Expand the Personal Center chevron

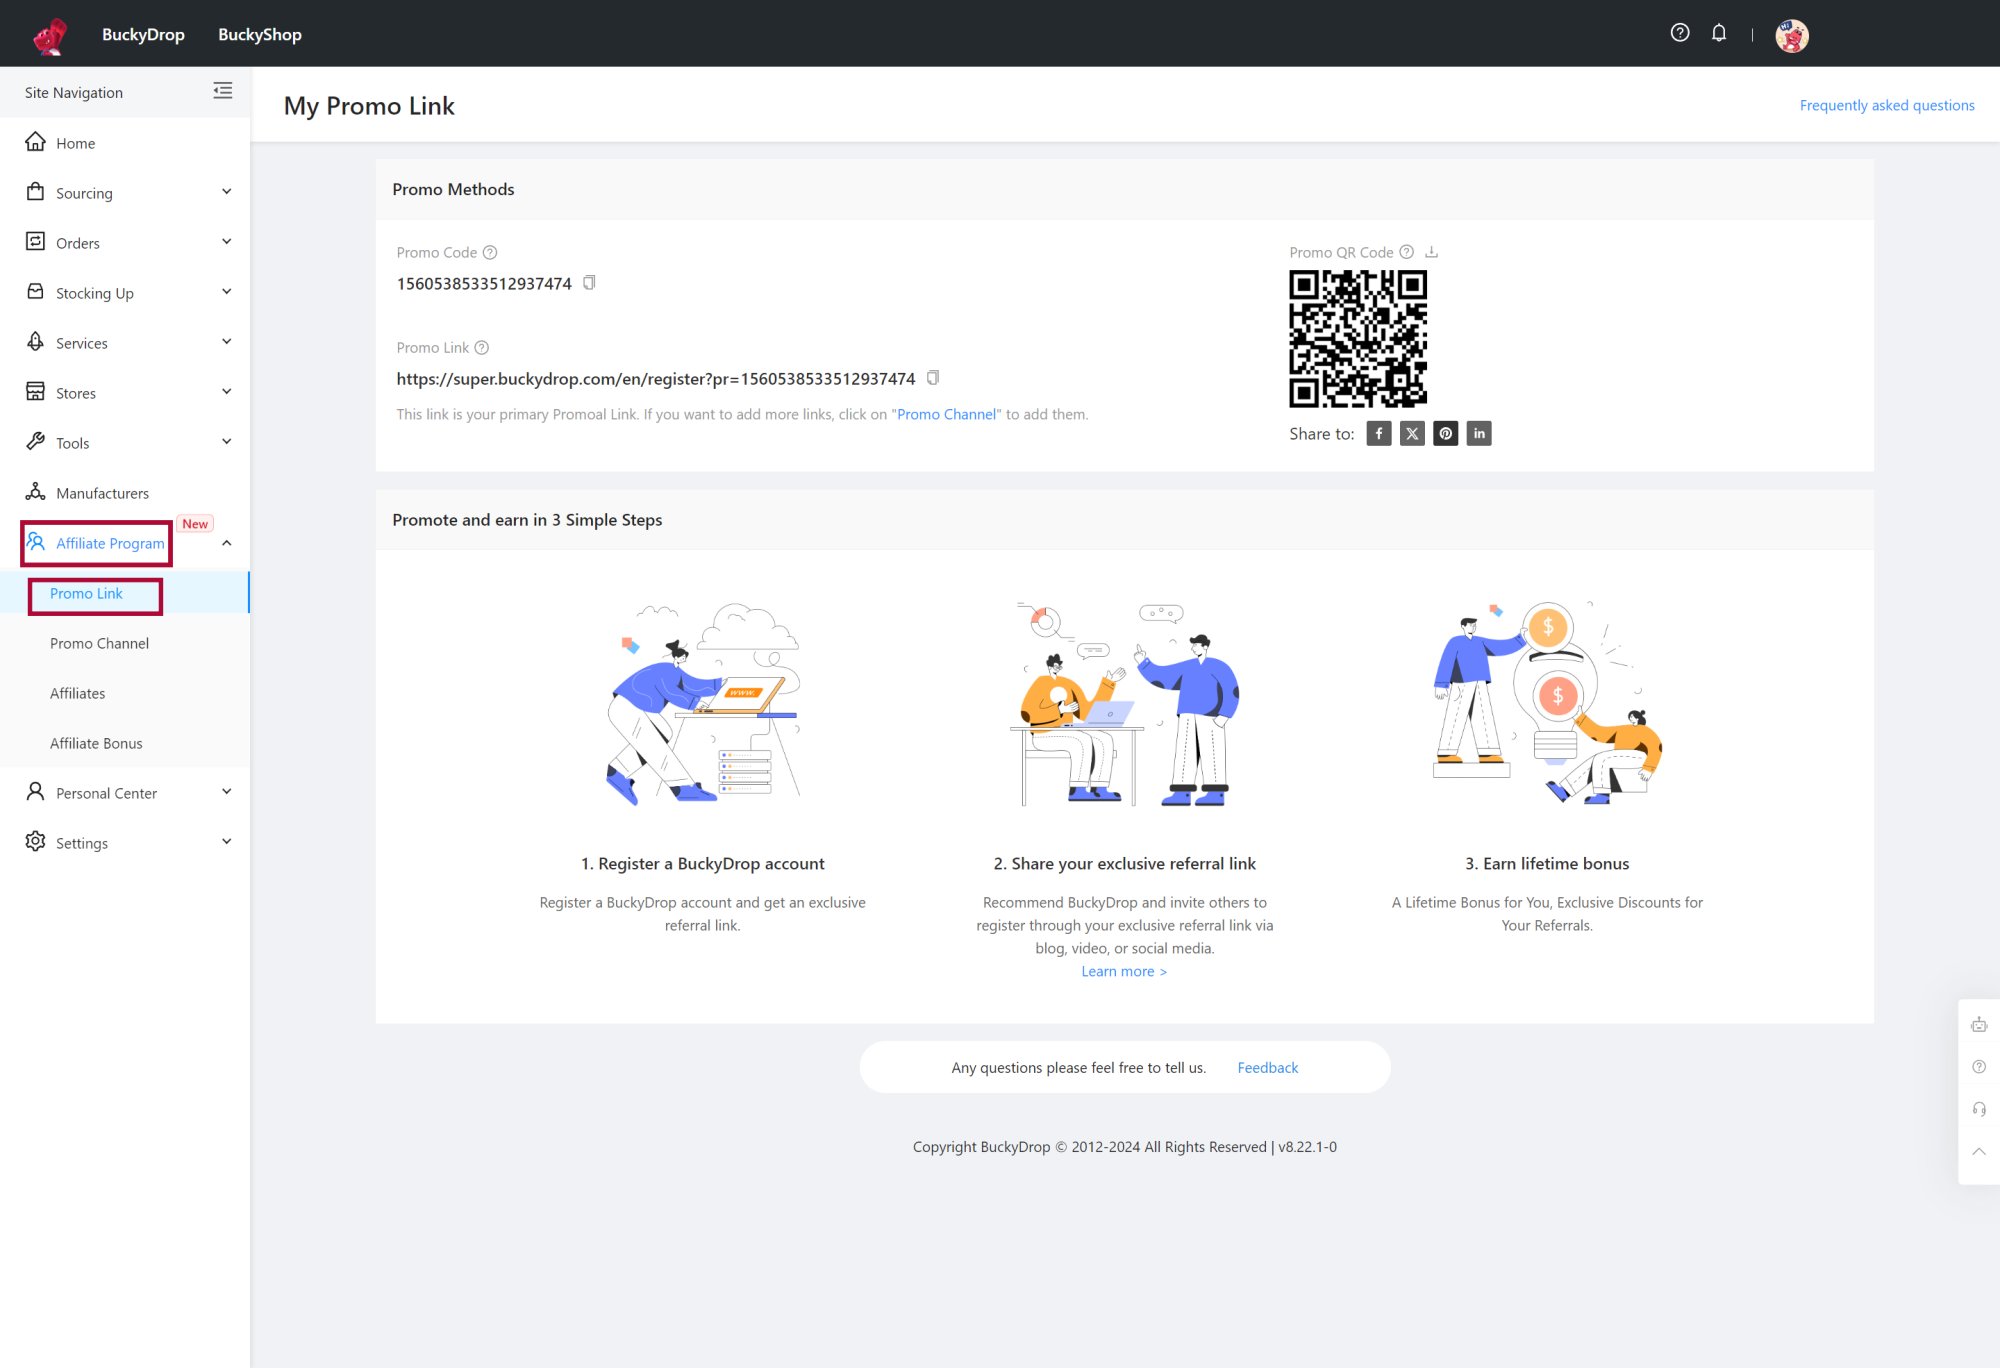pyautogui.click(x=227, y=792)
